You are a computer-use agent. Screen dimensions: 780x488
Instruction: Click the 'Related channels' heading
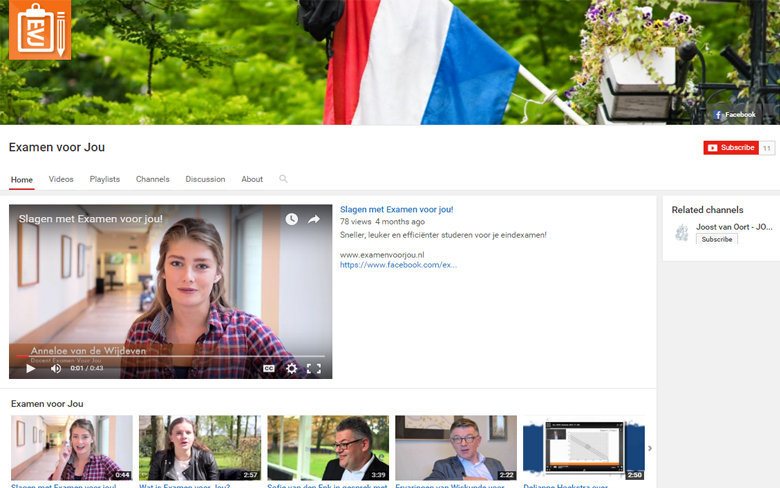tap(707, 210)
